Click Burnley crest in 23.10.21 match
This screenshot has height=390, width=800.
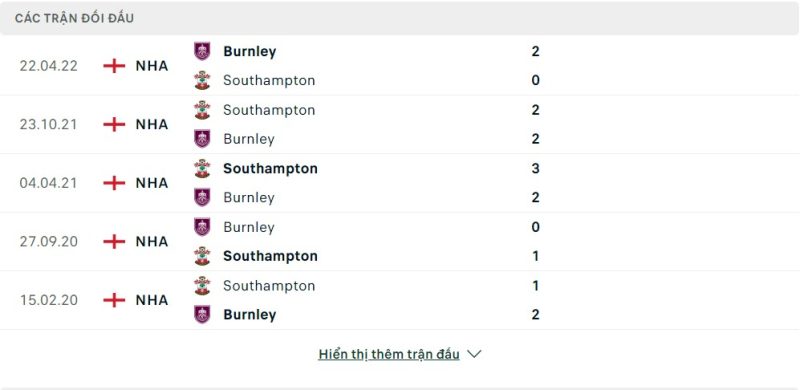202,139
